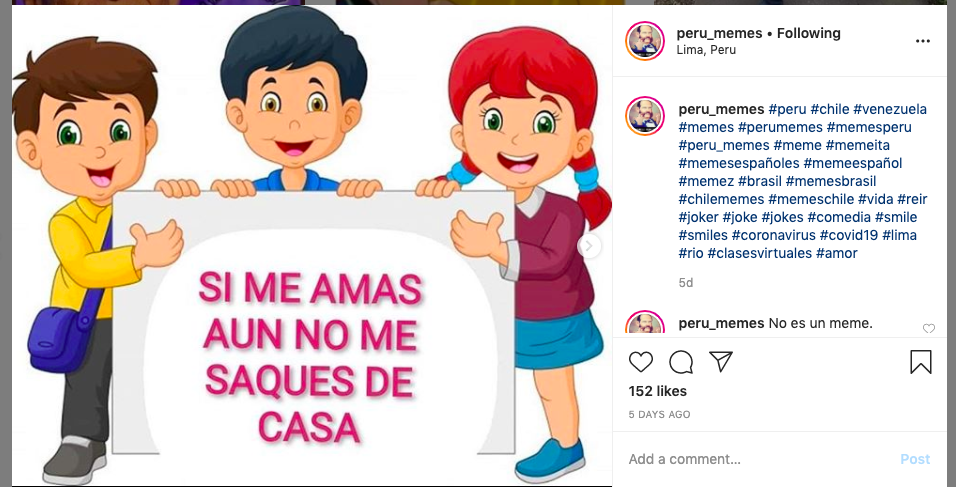956x487 pixels.
Task: Open the Lima, Peru location link
Action: click(x=706, y=50)
